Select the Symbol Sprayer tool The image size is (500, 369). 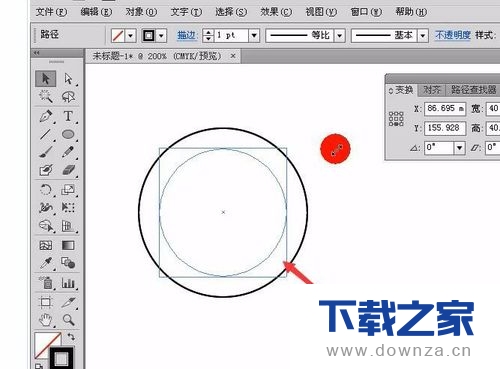[x=46, y=283]
